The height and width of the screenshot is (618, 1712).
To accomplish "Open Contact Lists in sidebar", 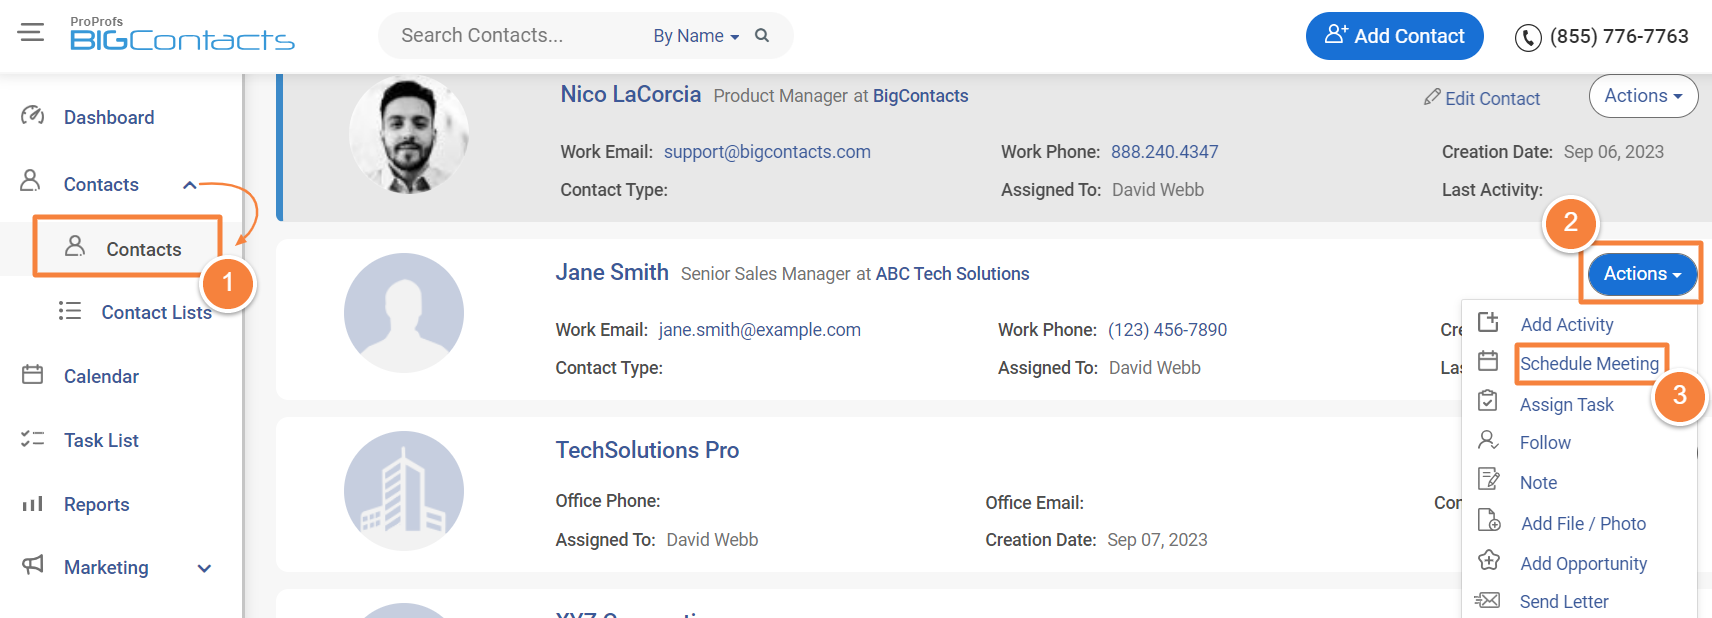I will [157, 313].
